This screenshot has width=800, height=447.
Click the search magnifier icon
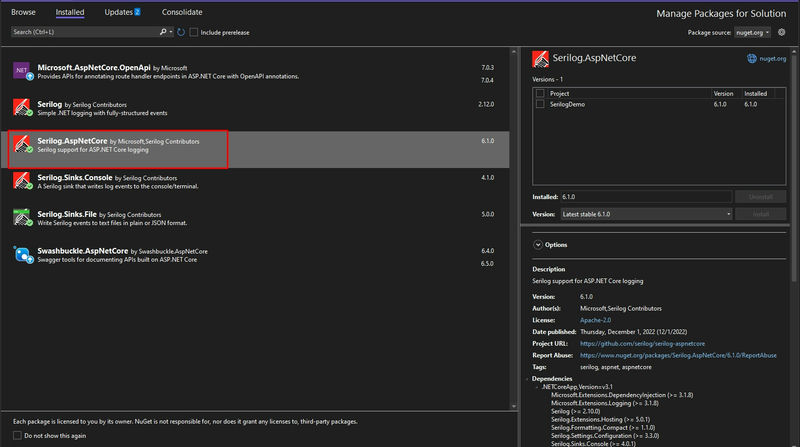tap(163, 32)
